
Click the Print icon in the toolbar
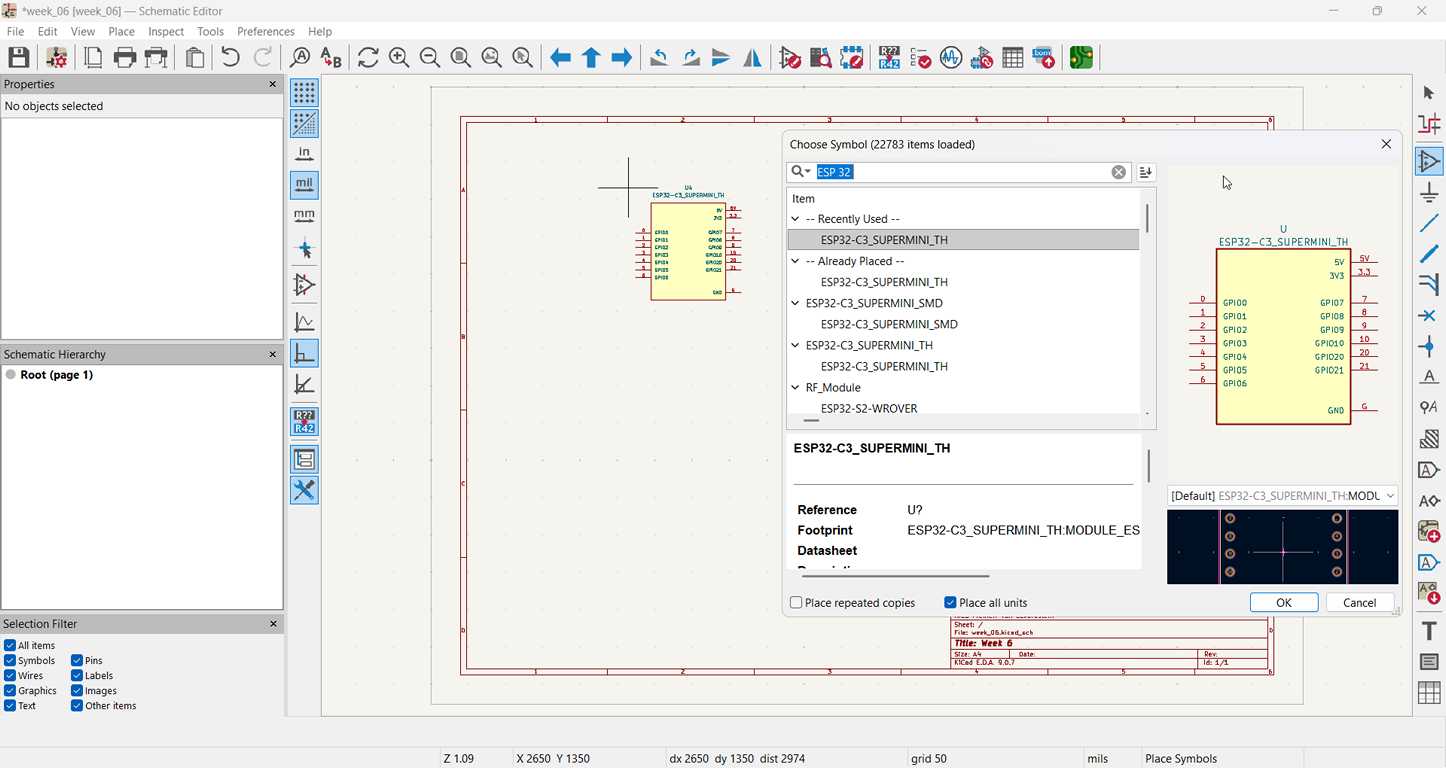pyautogui.click(x=125, y=58)
